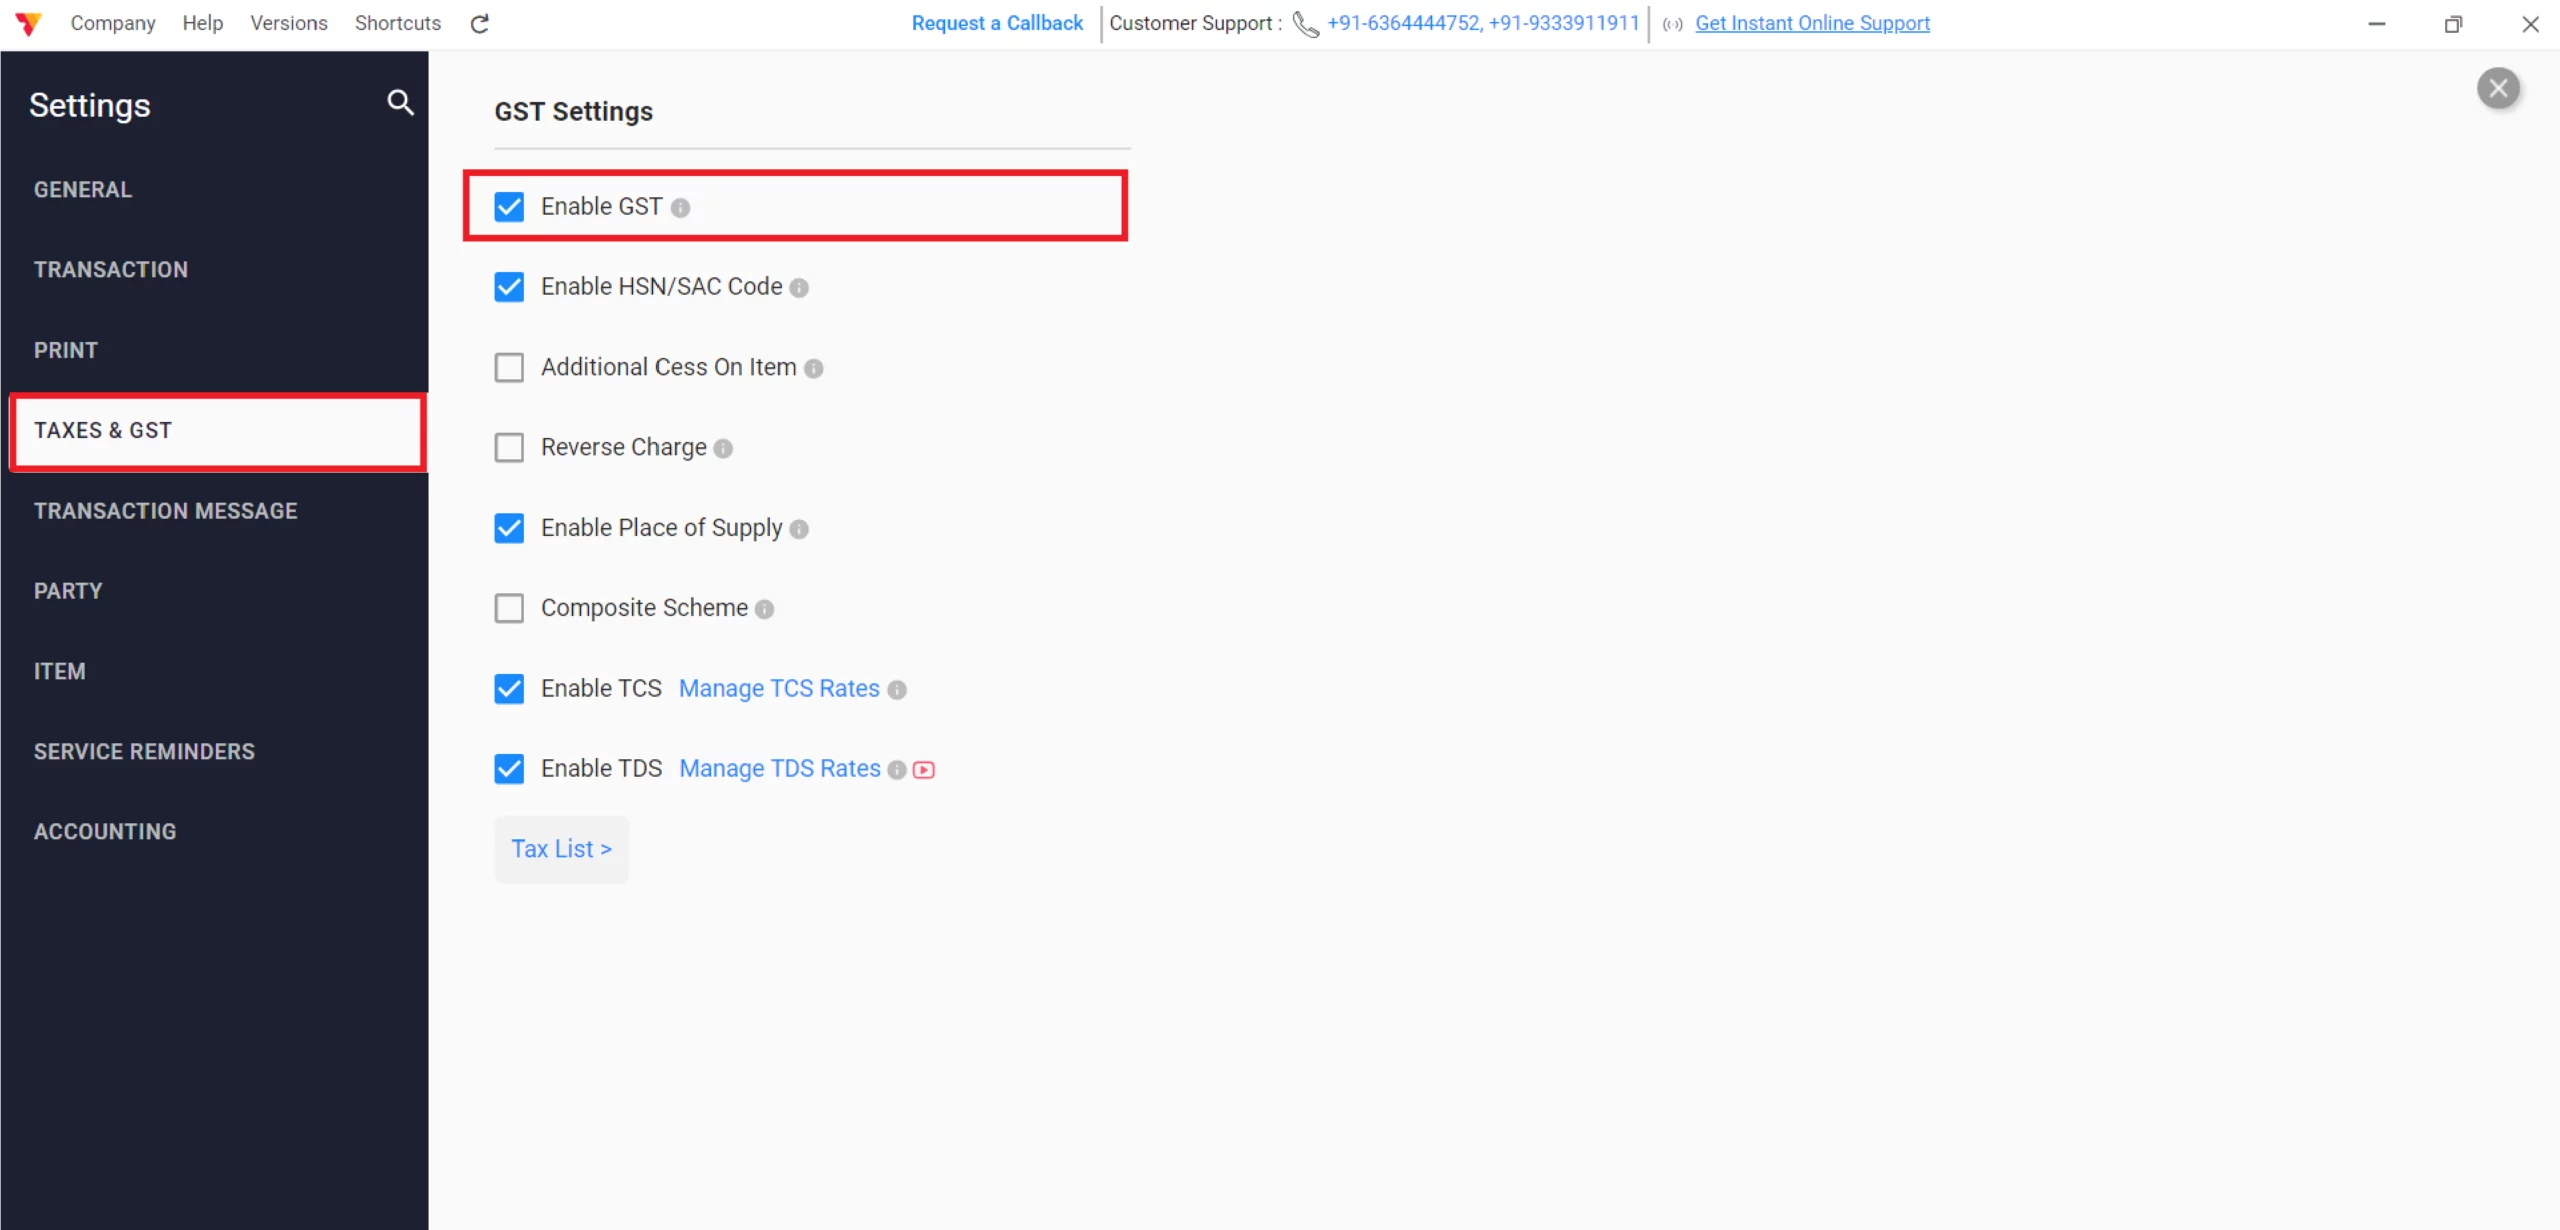The image size is (2560, 1230).
Task: Disable the Enable GST checkbox
Action: 509,207
